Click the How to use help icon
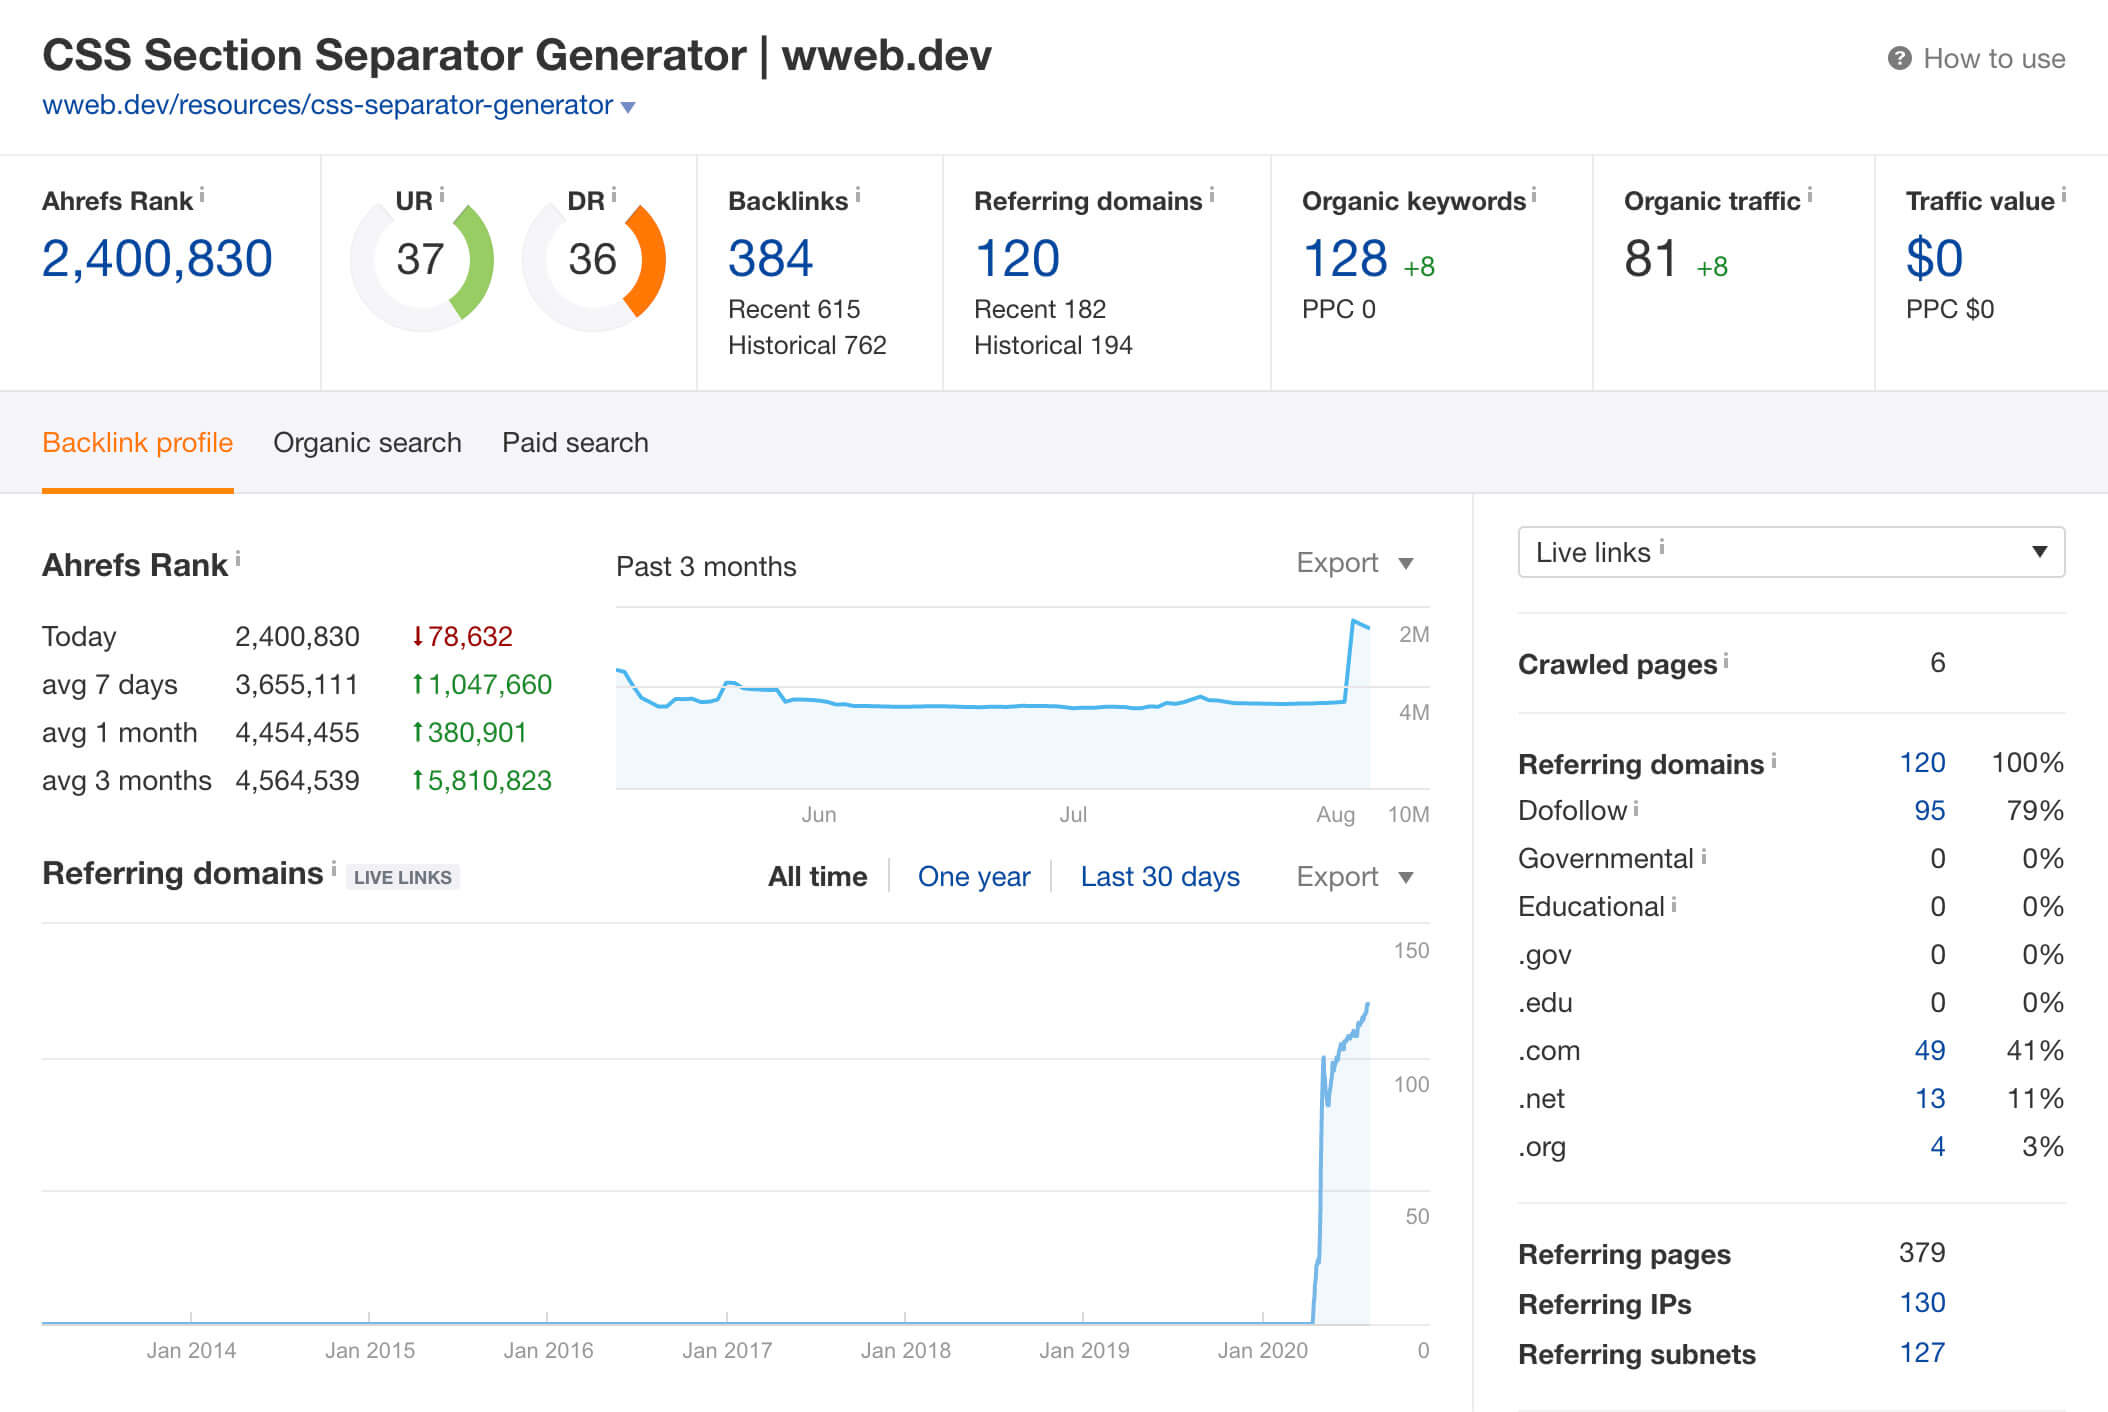The image size is (2108, 1412). [x=1899, y=59]
